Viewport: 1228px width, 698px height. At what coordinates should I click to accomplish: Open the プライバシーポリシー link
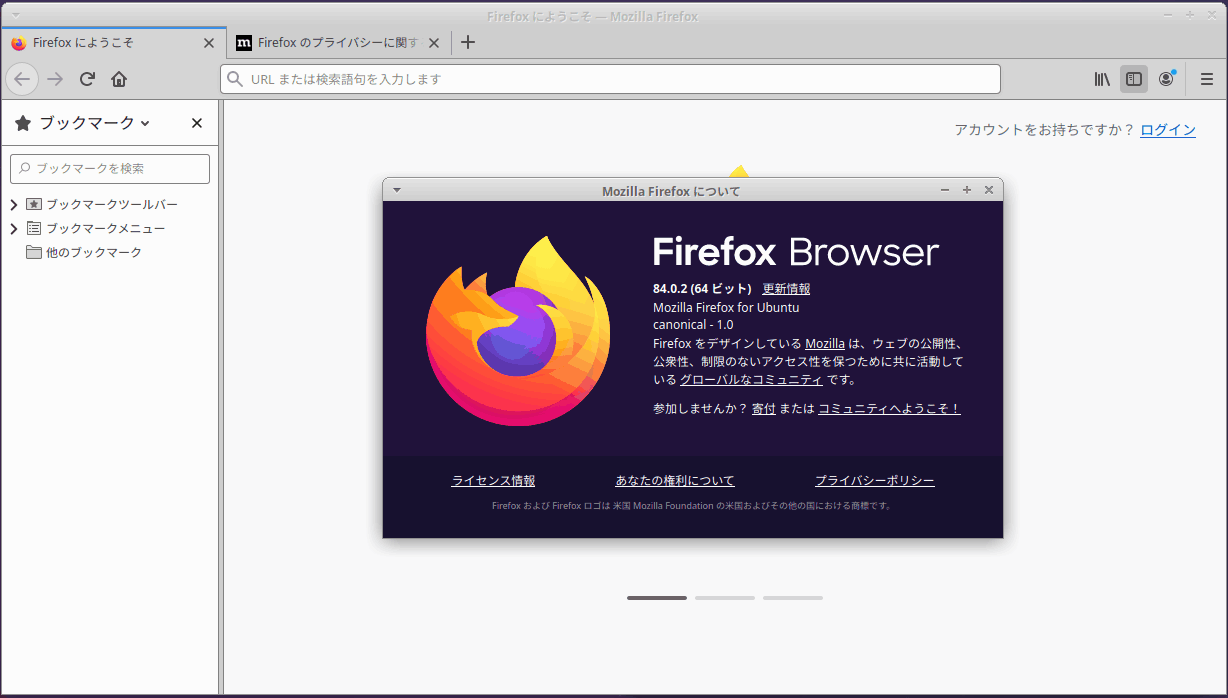click(x=875, y=481)
